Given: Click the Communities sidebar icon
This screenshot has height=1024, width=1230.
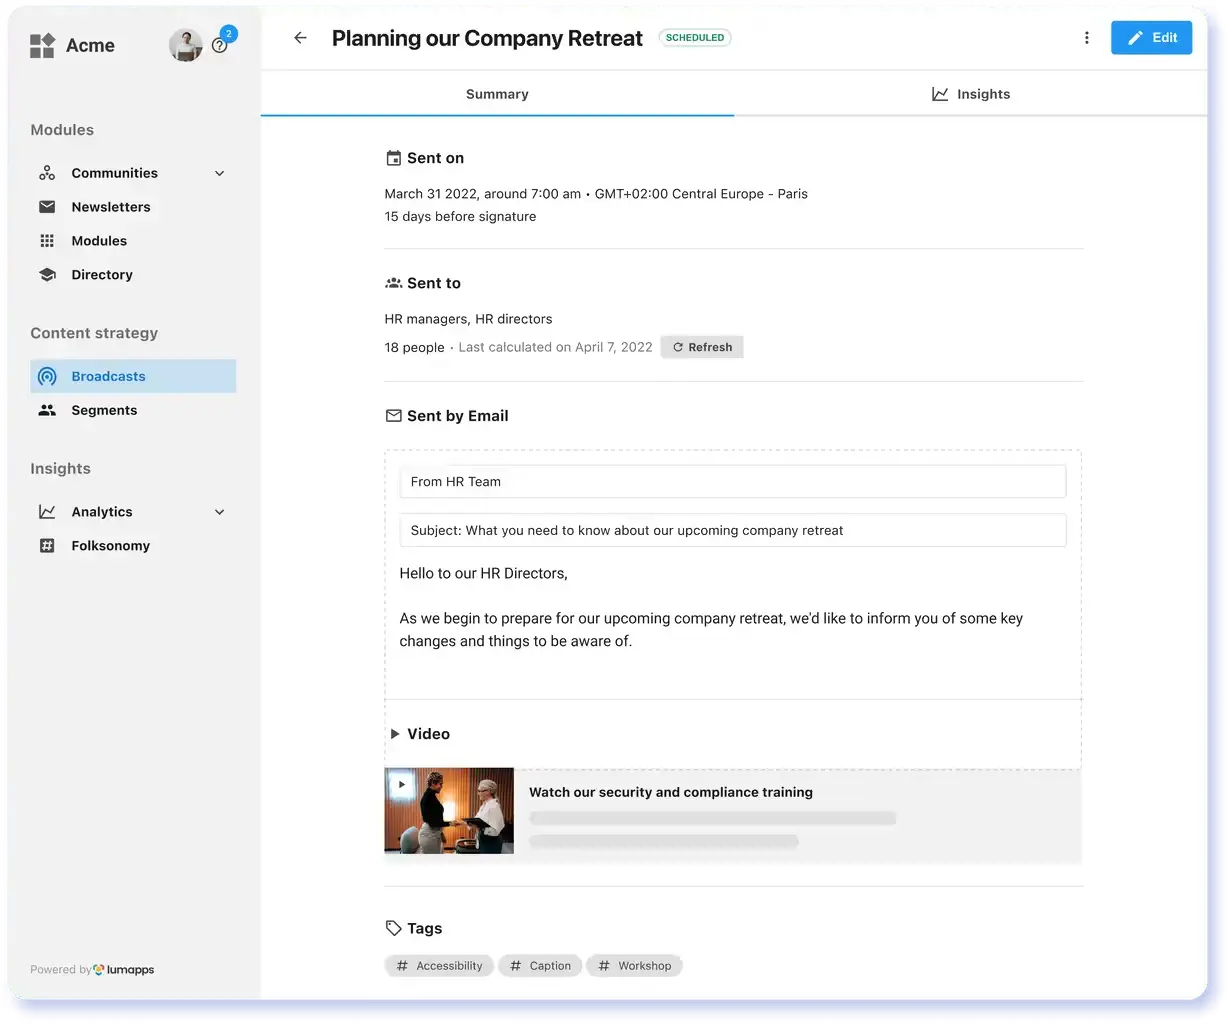Looking at the screenshot, I should [47, 173].
